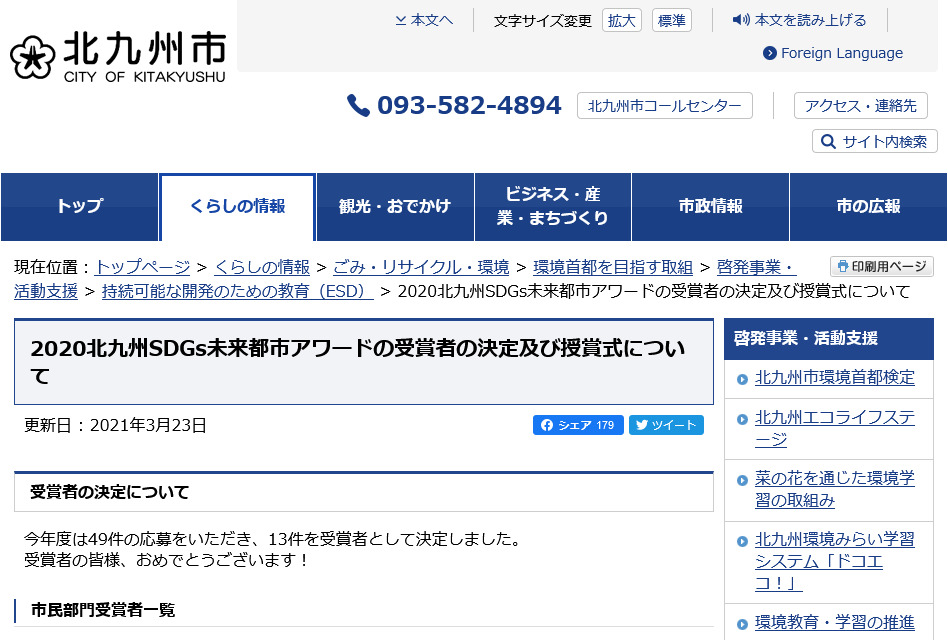Switch font size back using 標準
This screenshot has height=640, width=948.
[x=671, y=20]
